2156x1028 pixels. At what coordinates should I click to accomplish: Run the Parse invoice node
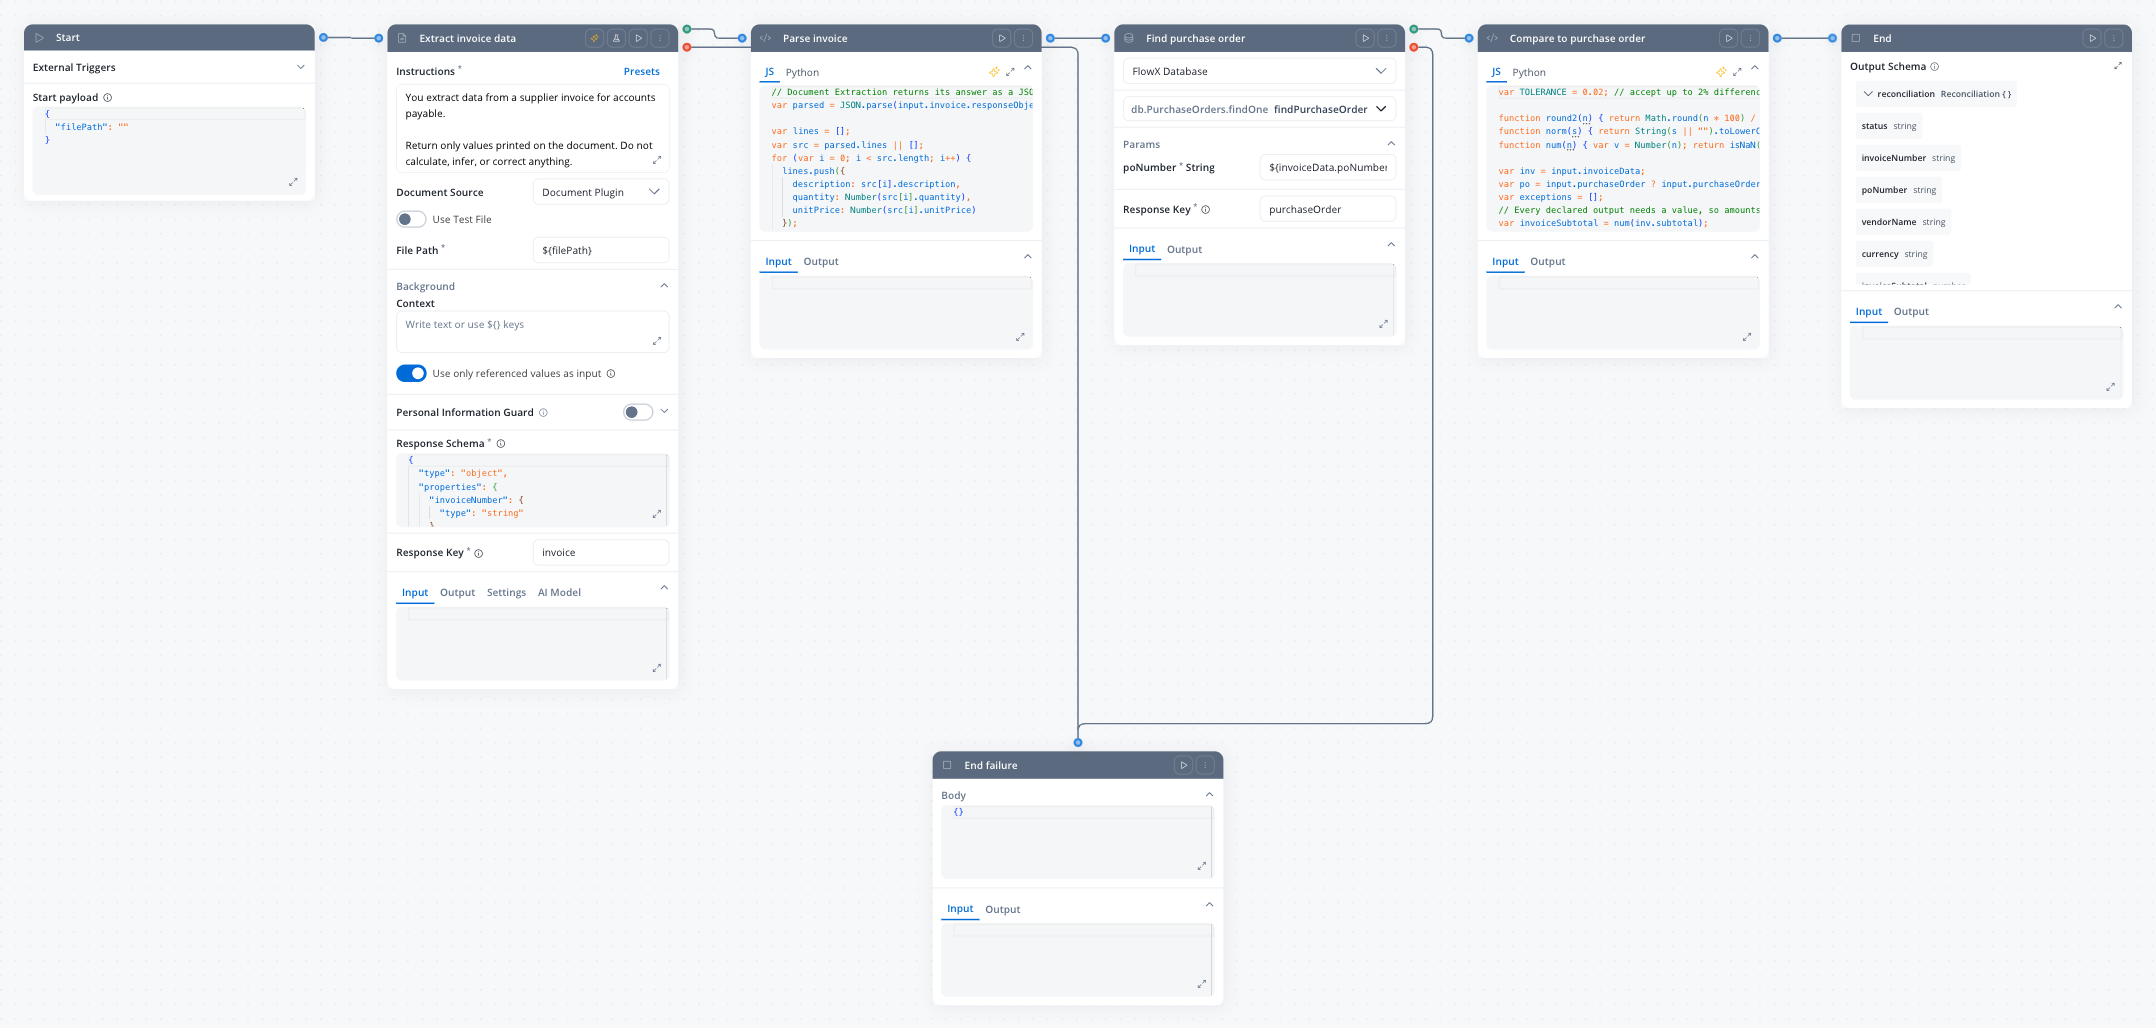(x=1001, y=38)
